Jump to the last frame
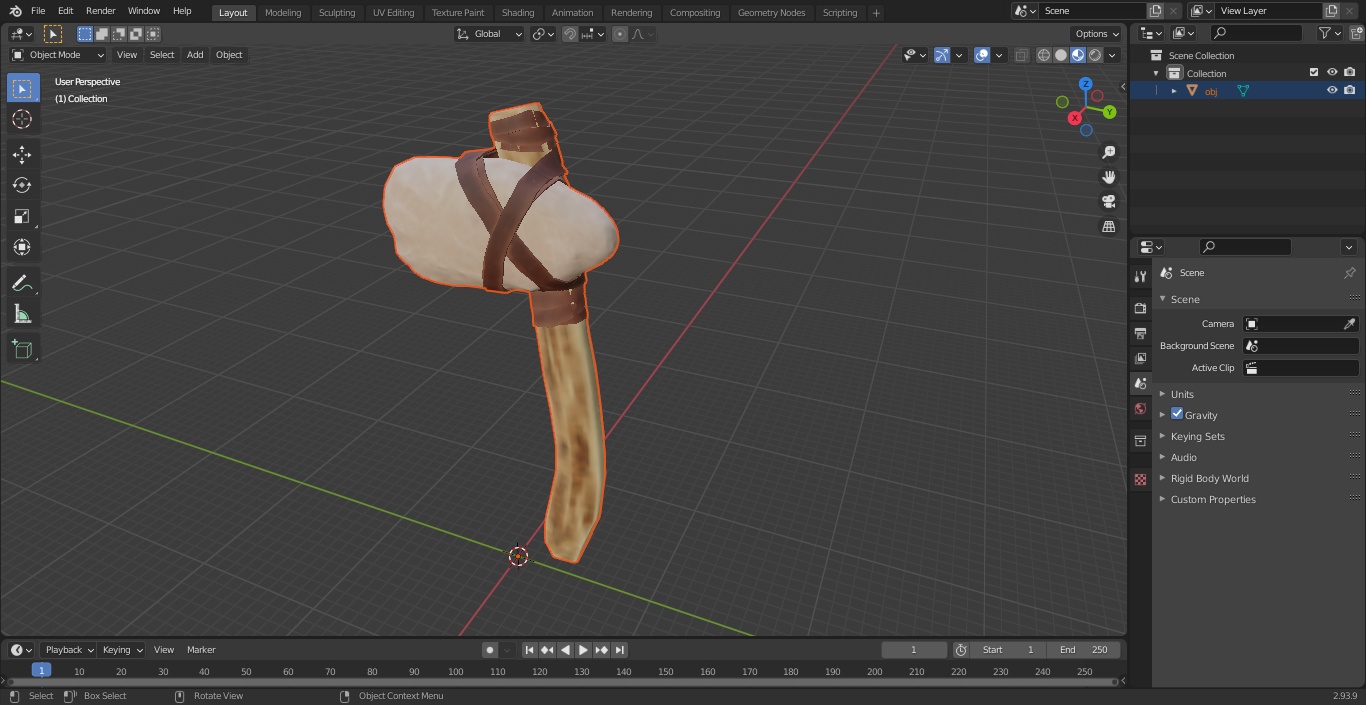 (620, 650)
